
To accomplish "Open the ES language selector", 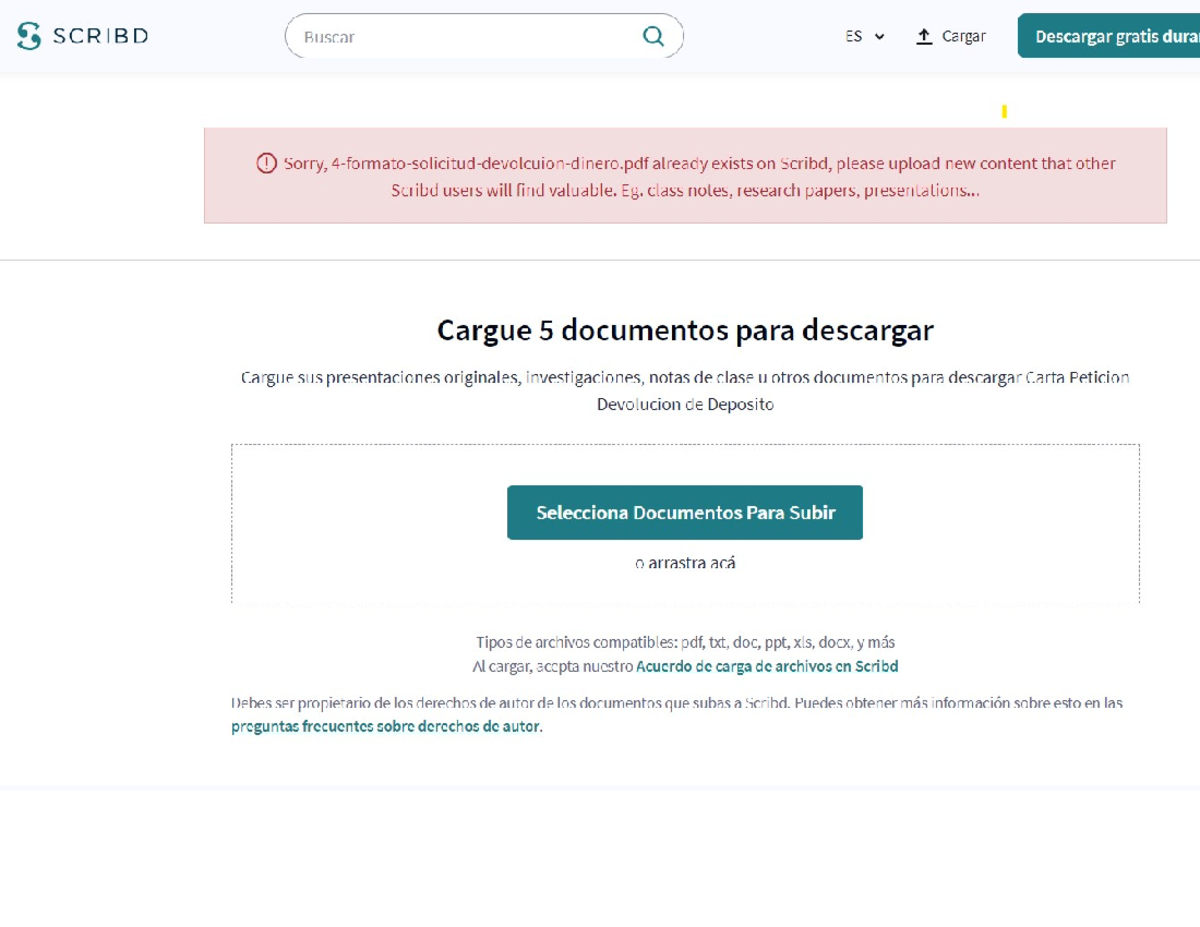I will (x=854, y=36).
